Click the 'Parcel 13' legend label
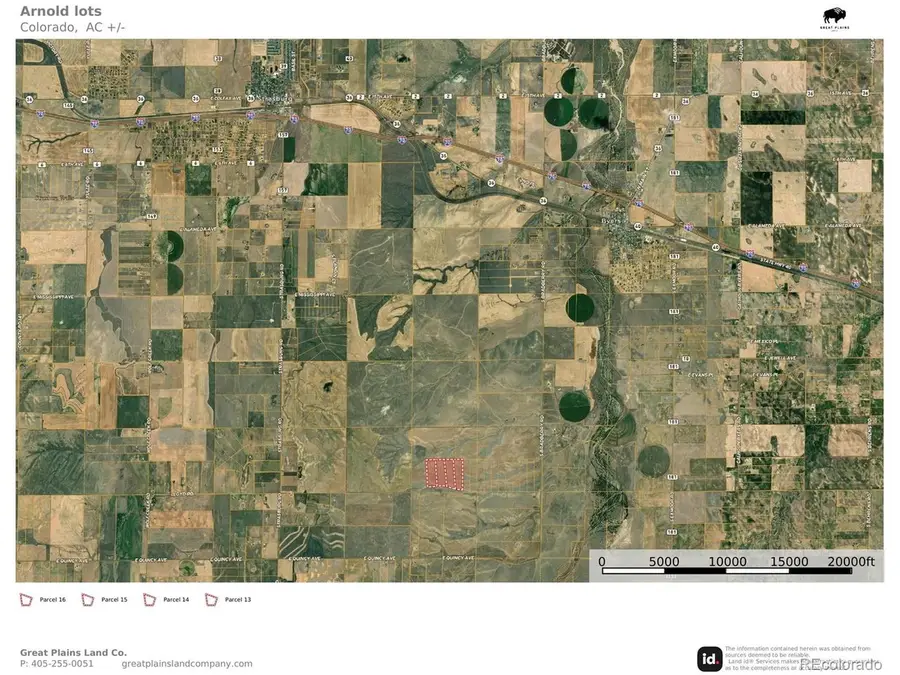Screen dimensions: 900x675 (238, 600)
